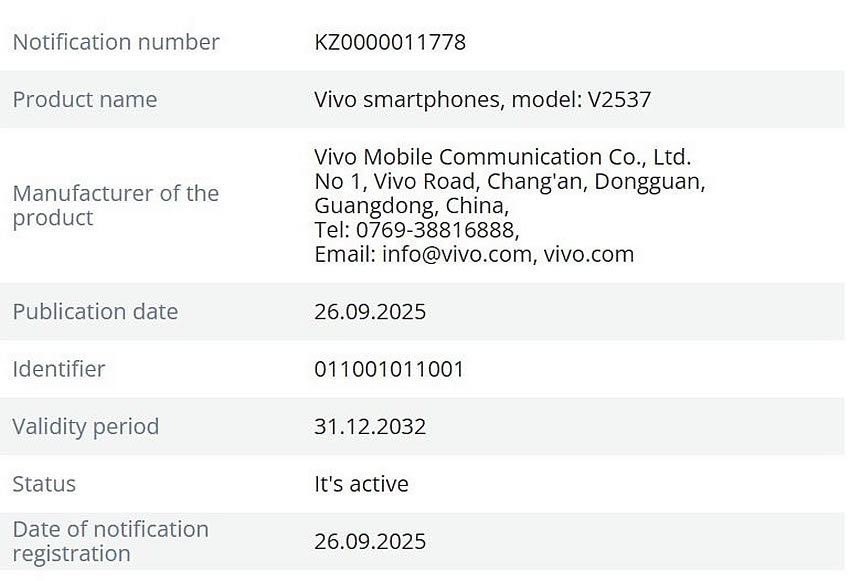
Task: Select the notification number KZ0000011778
Action: click(x=390, y=42)
